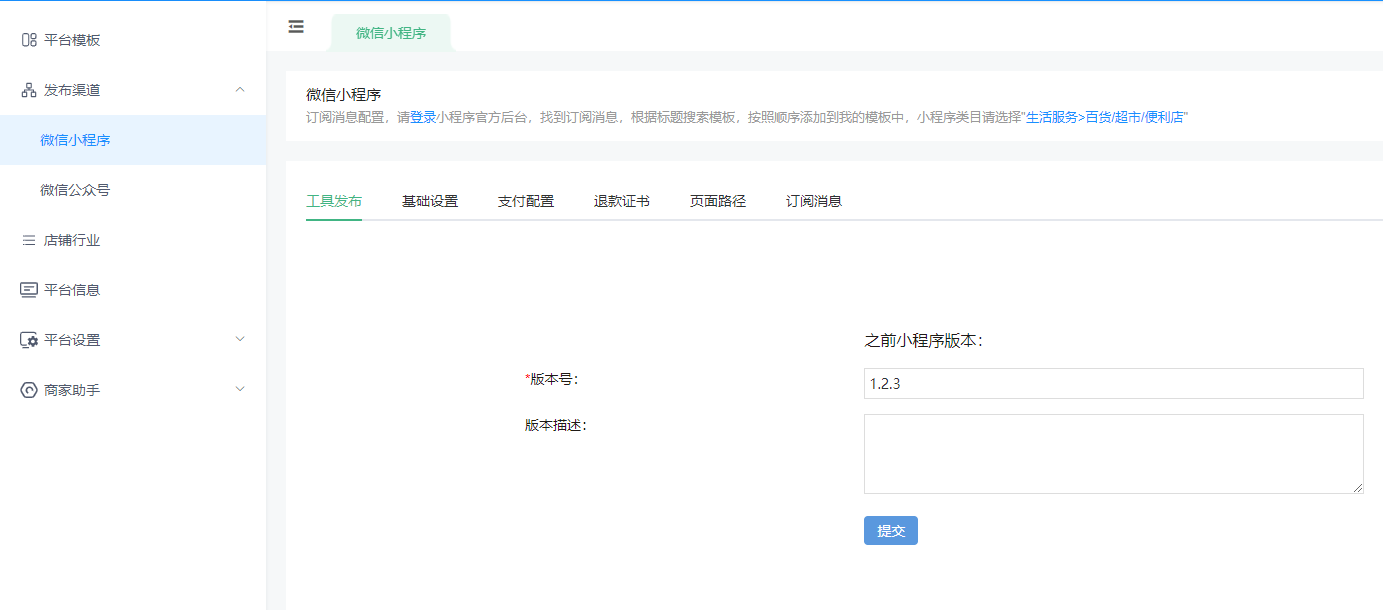Click the *版本号 label
The image size is (1383, 610).
point(552,379)
